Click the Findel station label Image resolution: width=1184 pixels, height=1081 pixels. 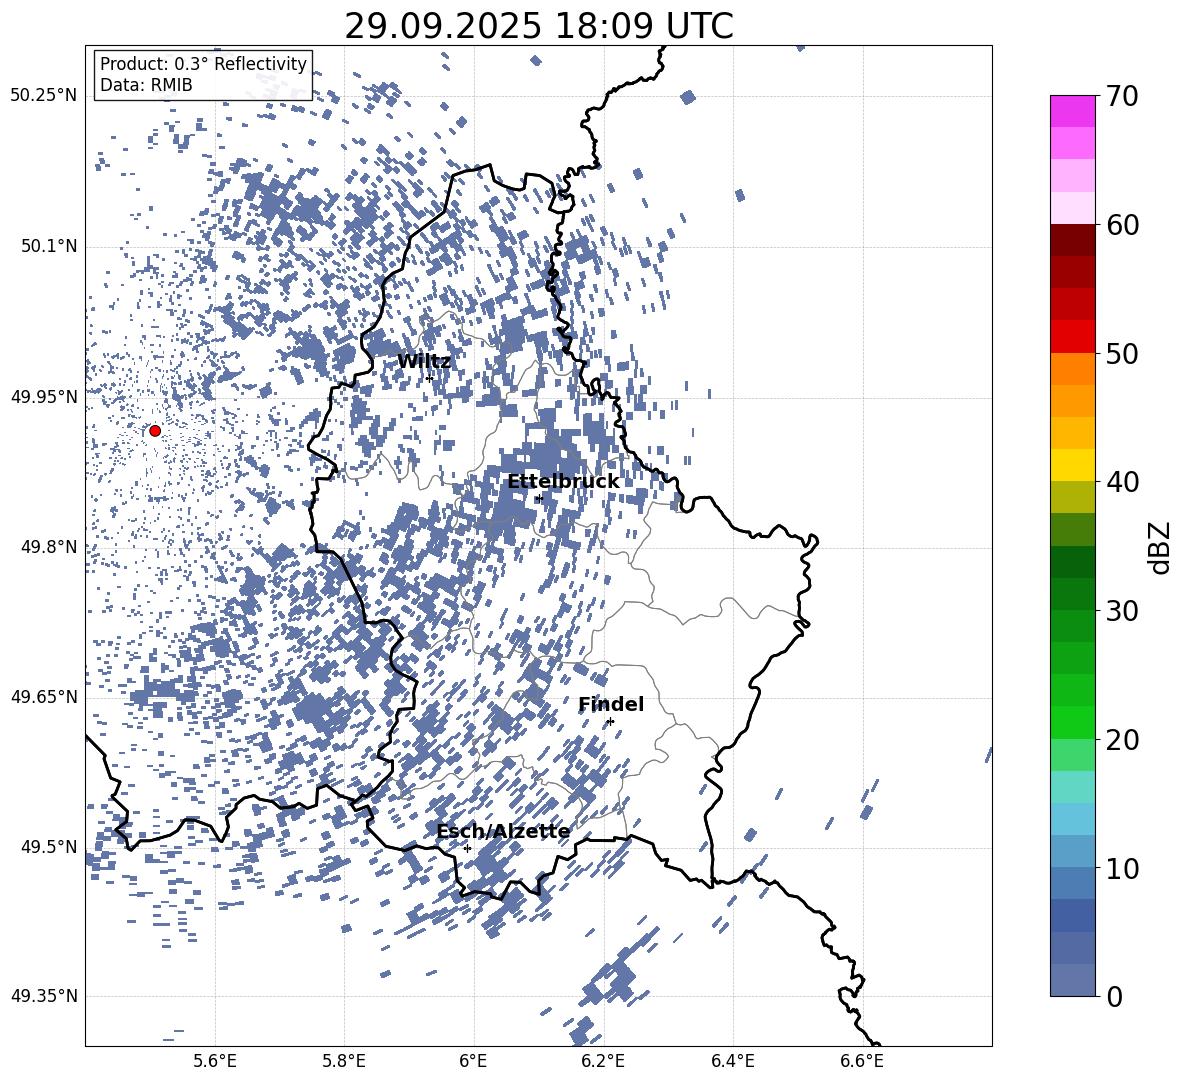point(611,704)
